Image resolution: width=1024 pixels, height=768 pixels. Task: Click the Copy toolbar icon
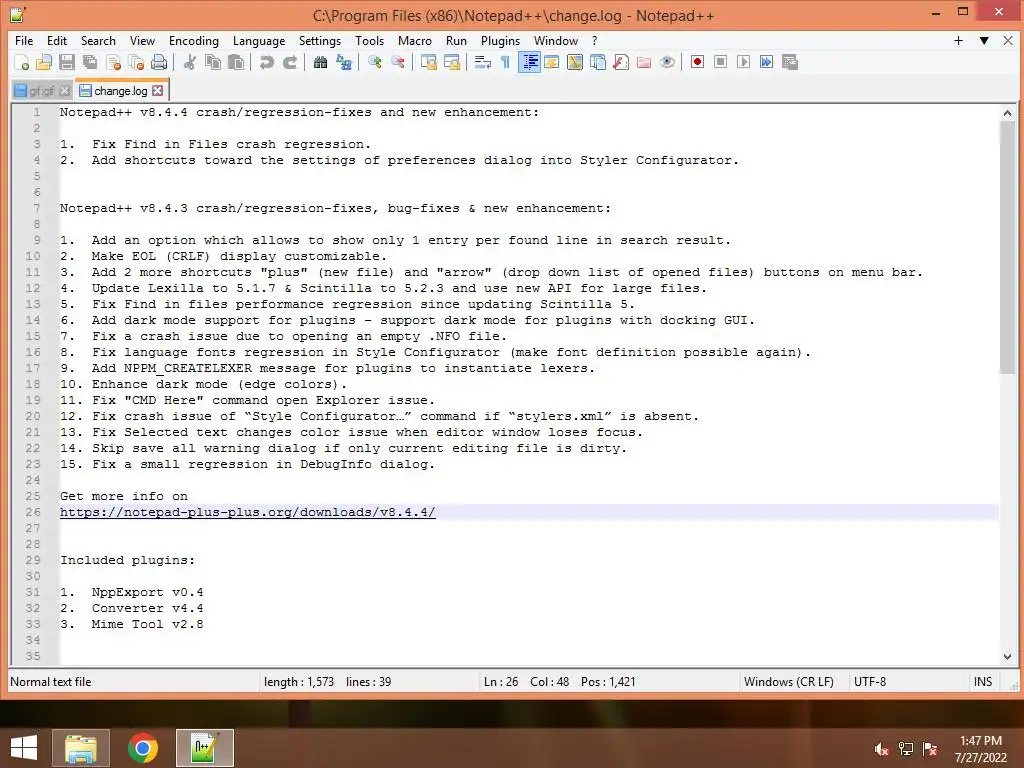pyautogui.click(x=213, y=62)
